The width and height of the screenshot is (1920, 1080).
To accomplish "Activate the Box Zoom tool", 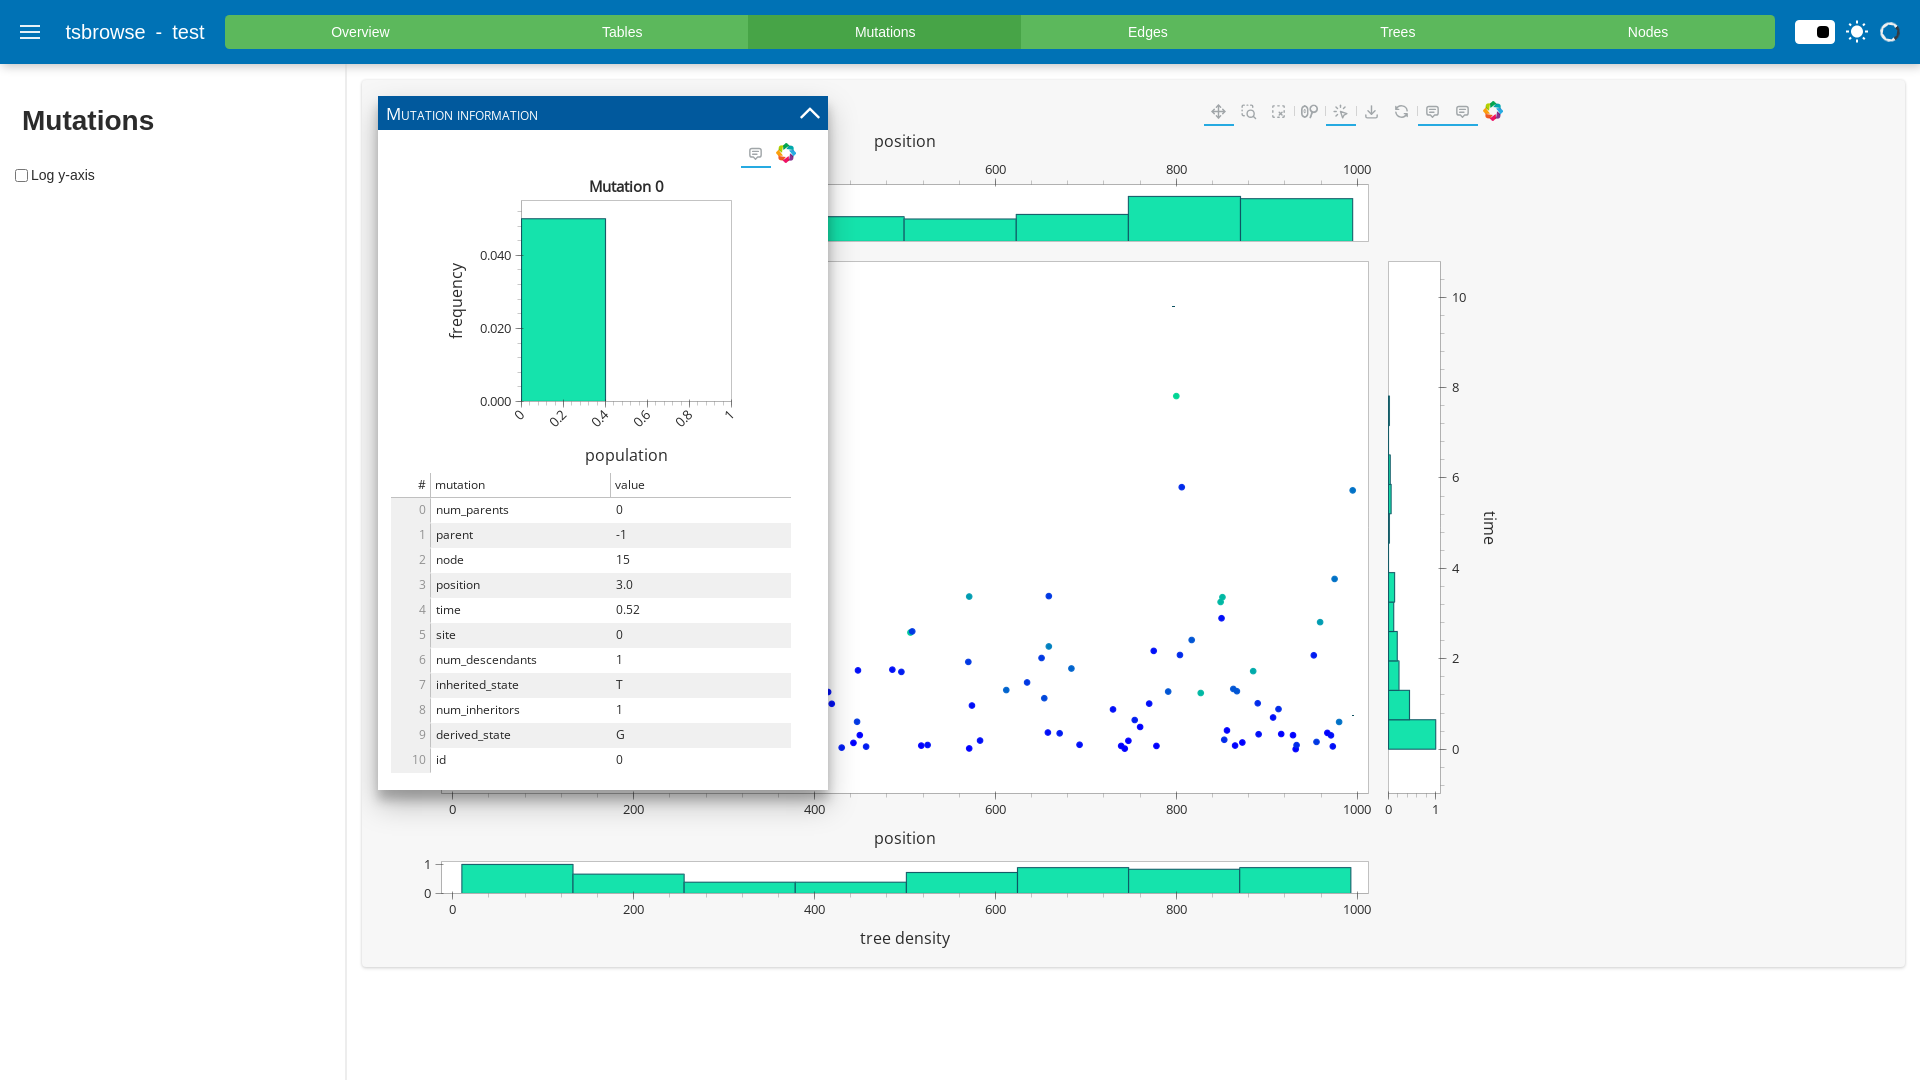I will point(1248,112).
